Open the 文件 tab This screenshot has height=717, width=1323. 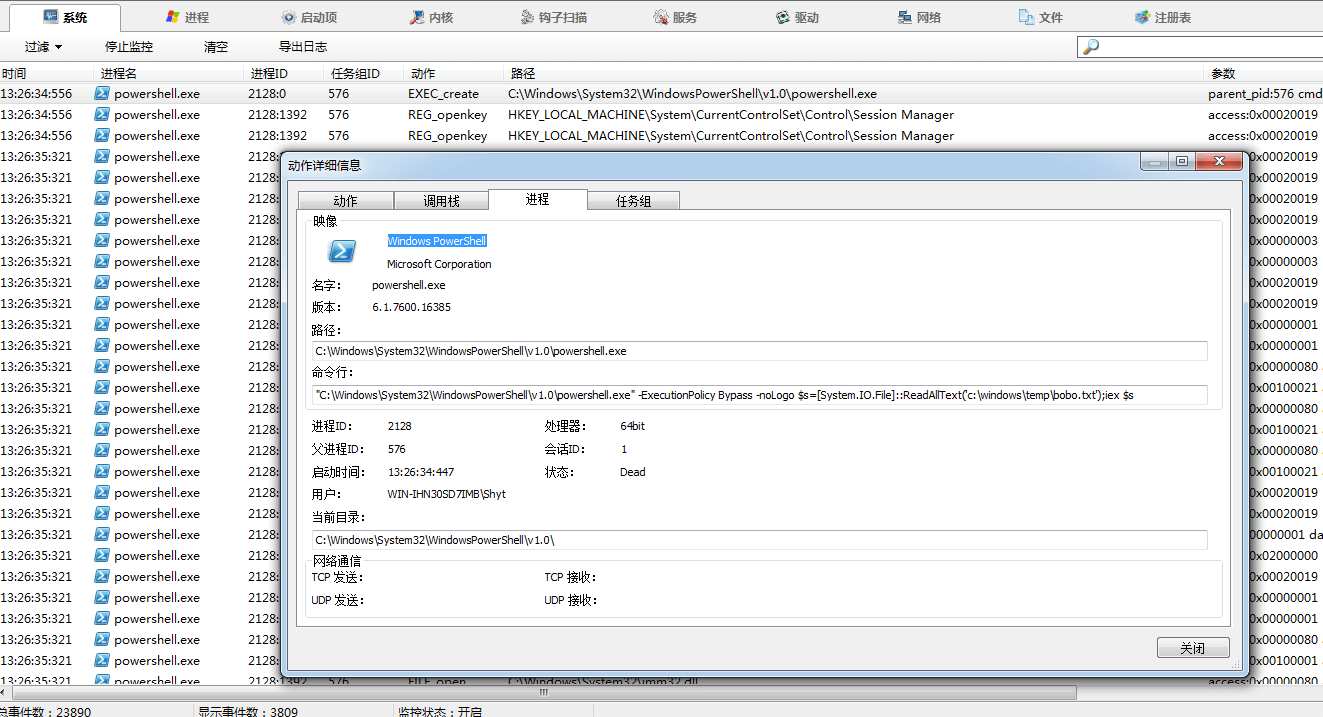(1041, 17)
